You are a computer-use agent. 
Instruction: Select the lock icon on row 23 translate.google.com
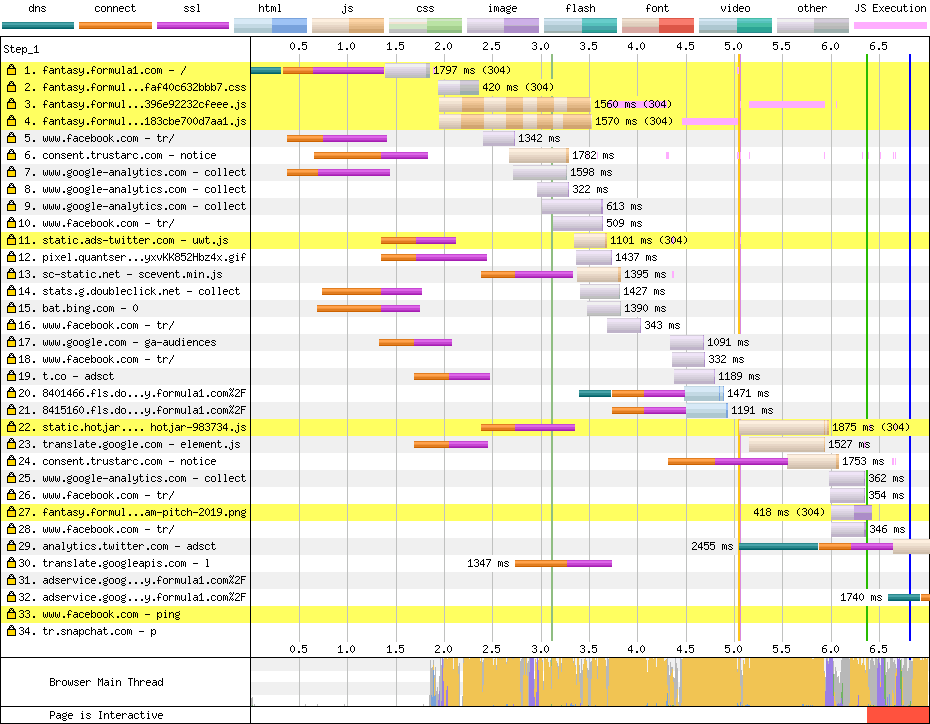point(11,444)
